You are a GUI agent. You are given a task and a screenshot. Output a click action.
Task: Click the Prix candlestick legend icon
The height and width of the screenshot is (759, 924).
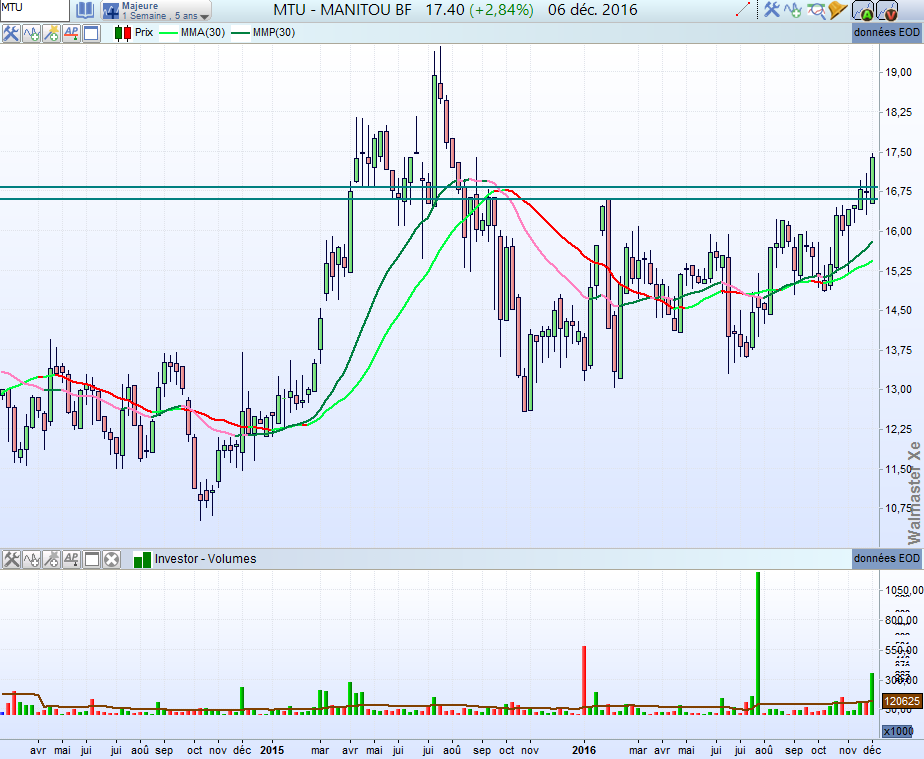click(123, 33)
